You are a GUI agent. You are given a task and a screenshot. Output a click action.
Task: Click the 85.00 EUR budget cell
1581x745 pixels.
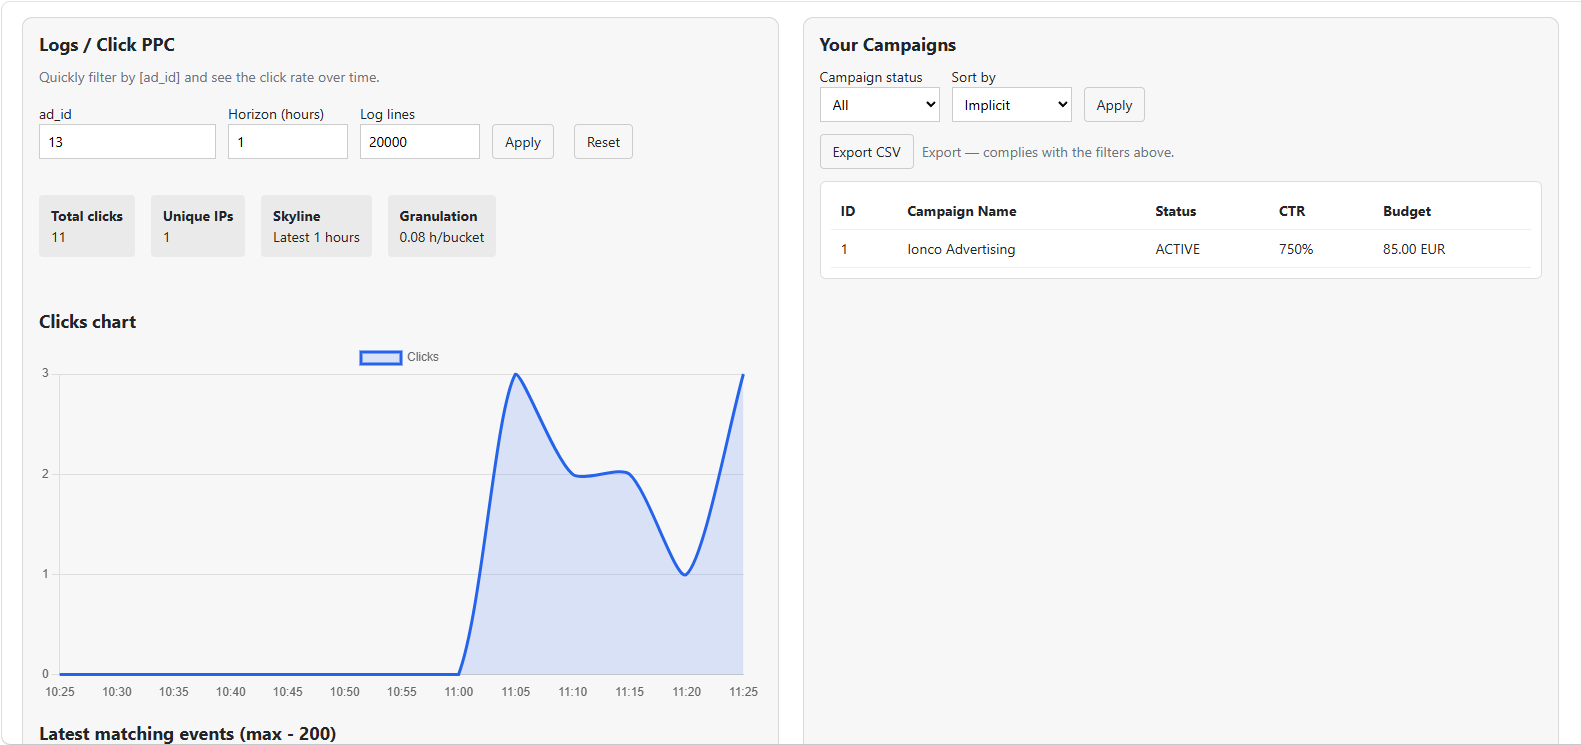1414,249
